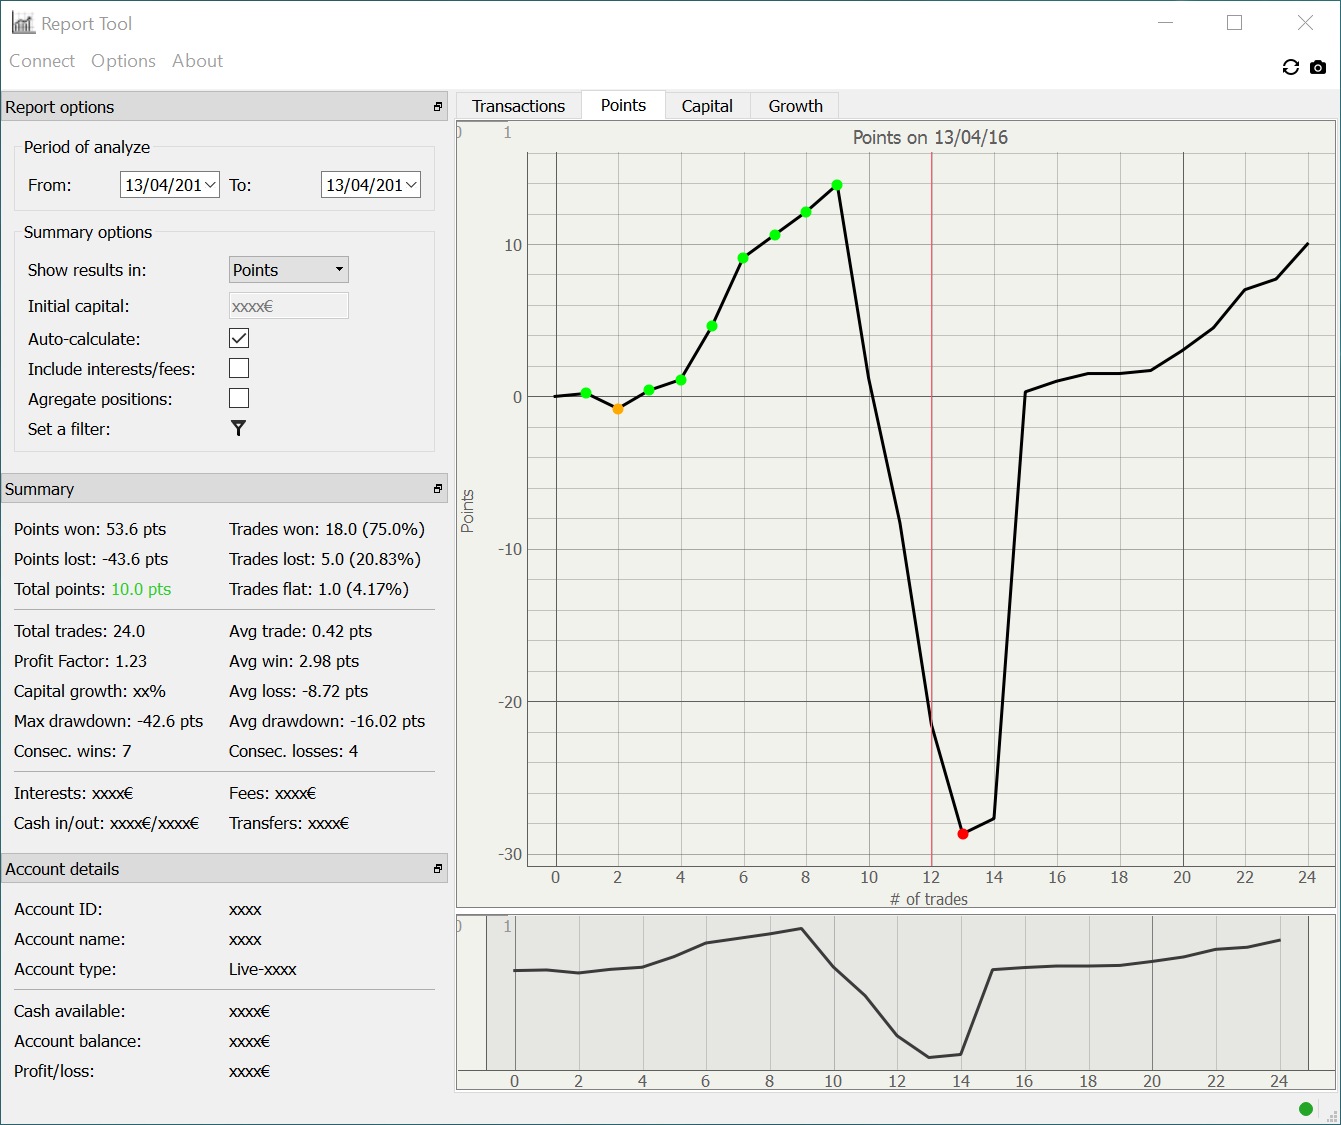The height and width of the screenshot is (1125, 1341).
Task: Click Max drawdown -42.6 pts text
Action: click(x=108, y=721)
